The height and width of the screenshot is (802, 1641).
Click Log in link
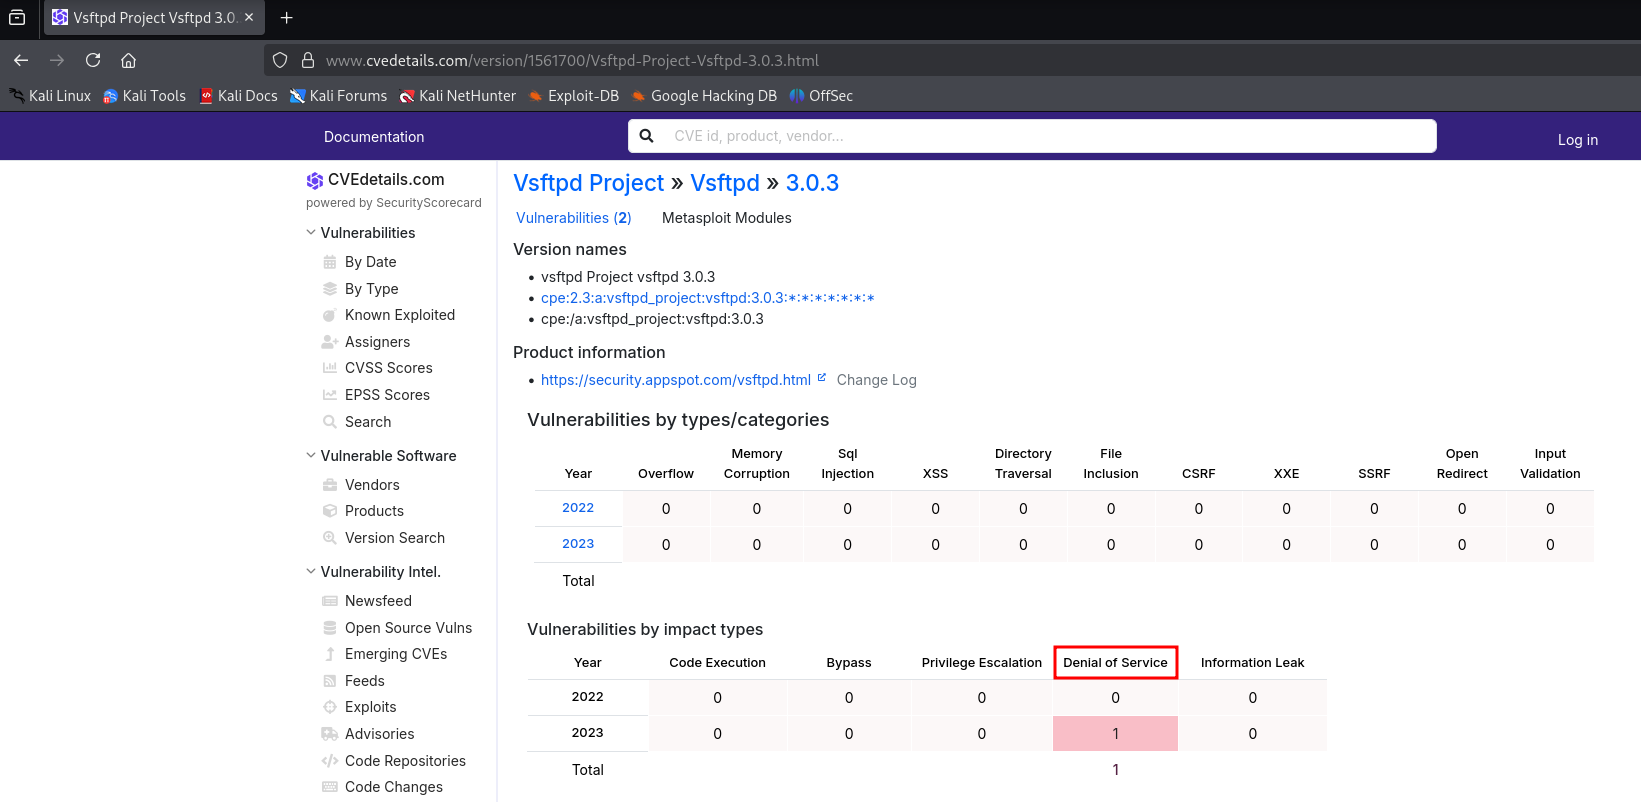[x=1578, y=140]
